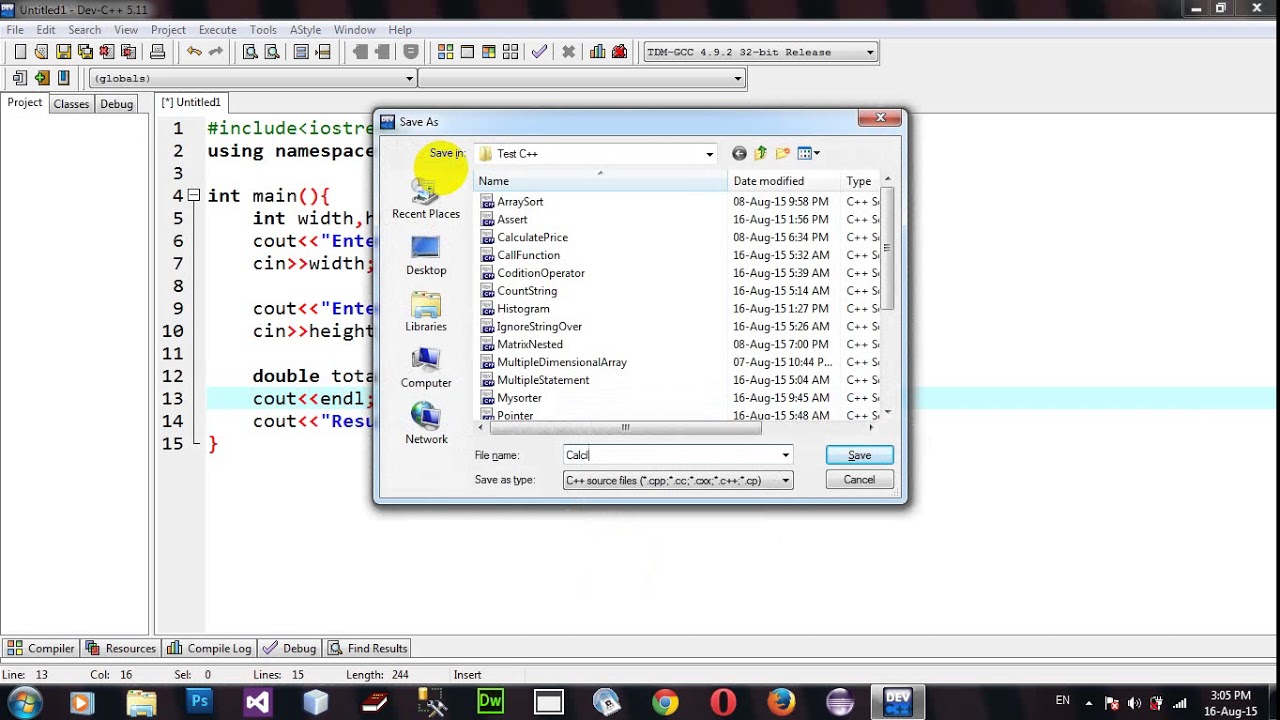Collapse the code fold on line 4
This screenshot has height=720, width=1280.
194,196
